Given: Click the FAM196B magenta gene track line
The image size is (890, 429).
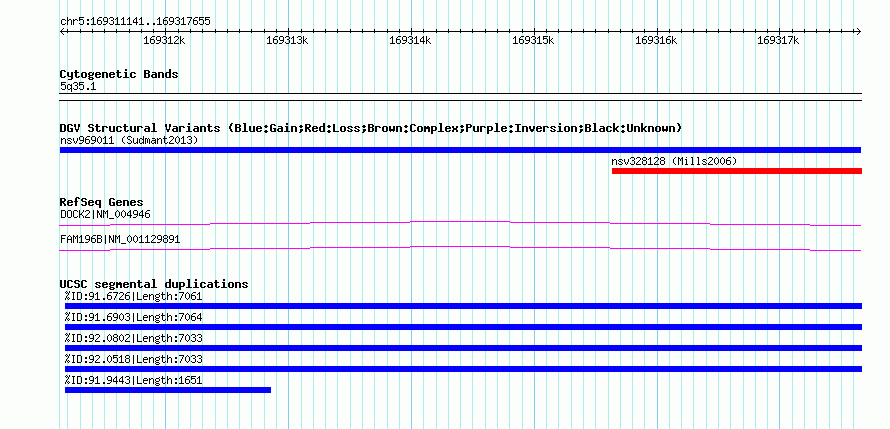Looking at the screenshot, I should 460,249.
